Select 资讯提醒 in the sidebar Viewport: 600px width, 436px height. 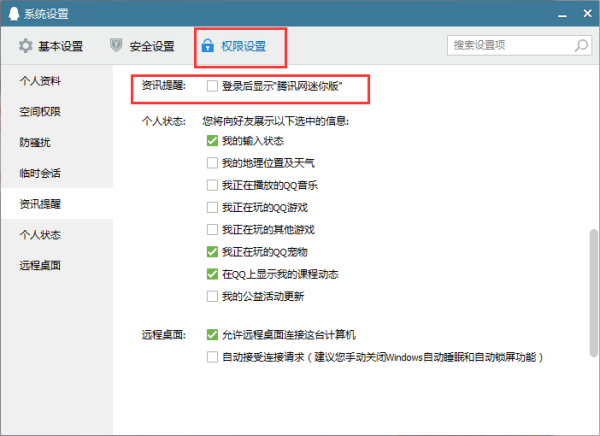pyautogui.click(x=40, y=204)
